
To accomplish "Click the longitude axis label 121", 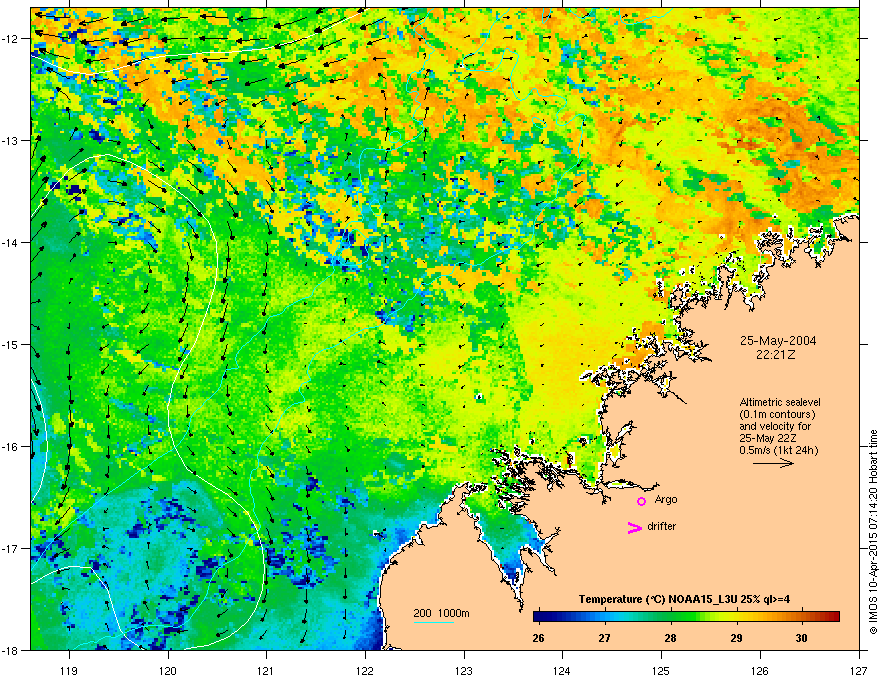I will tap(266, 670).
